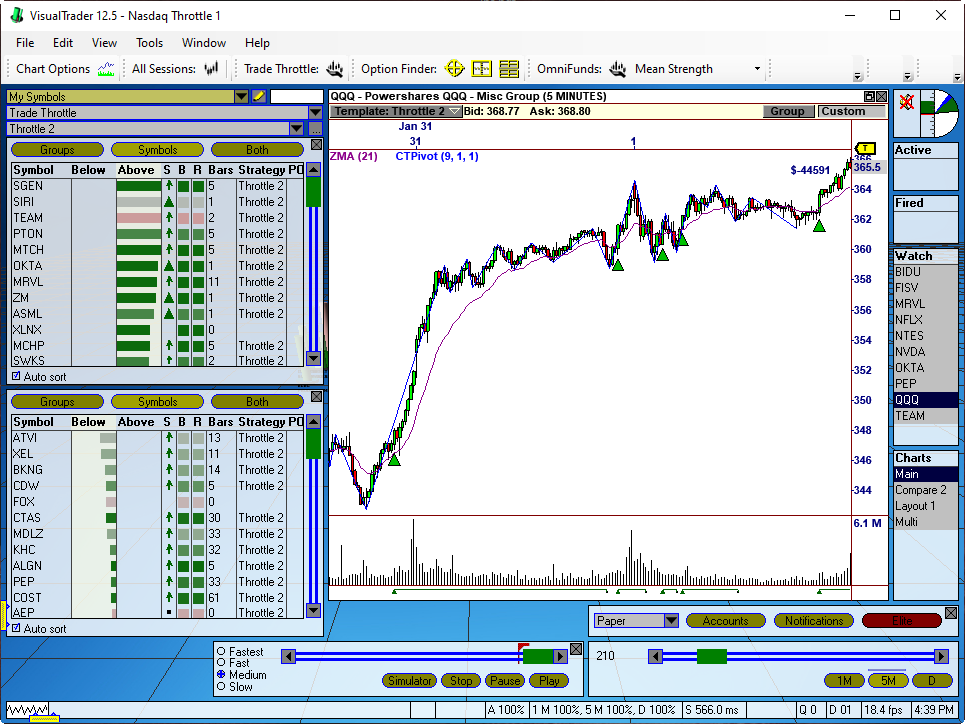965x724 pixels.
Task: Click the All Sessions bar-chart icon
Action: click(211, 69)
